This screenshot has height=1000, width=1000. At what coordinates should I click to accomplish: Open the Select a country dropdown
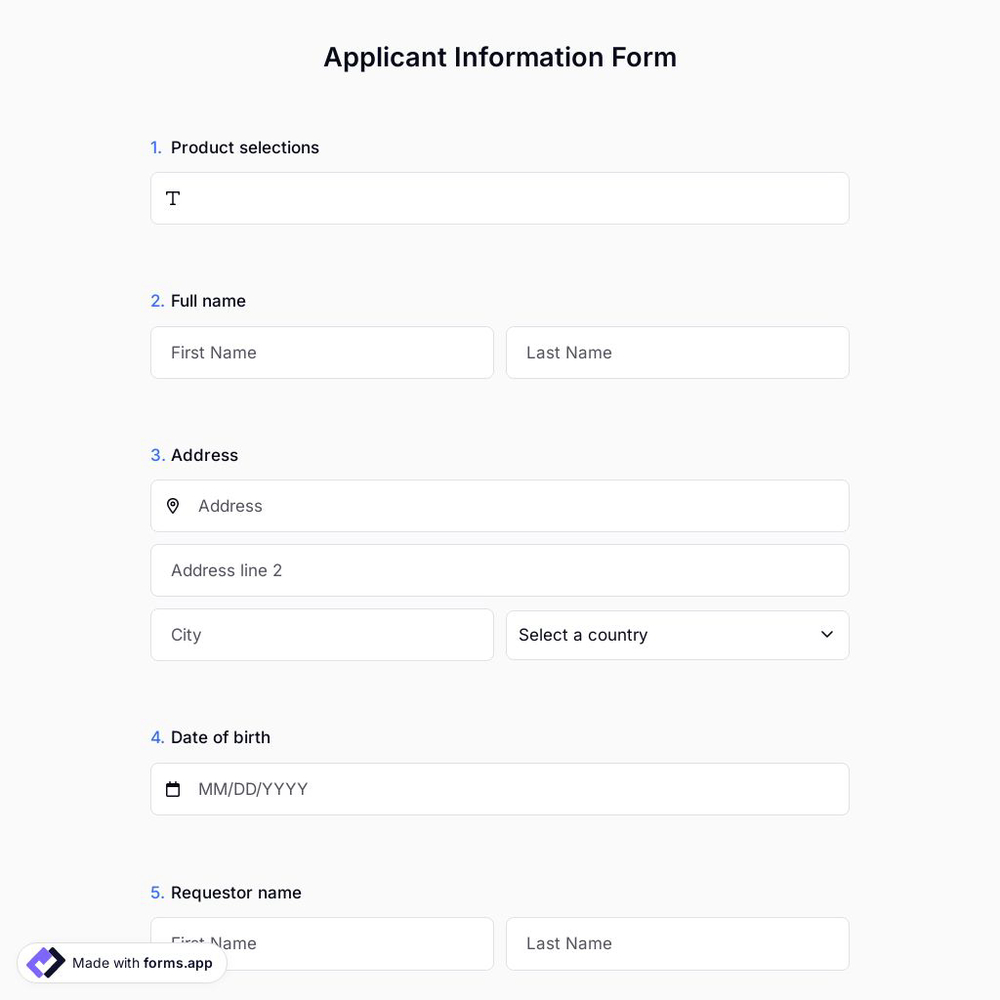coord(678,635)
